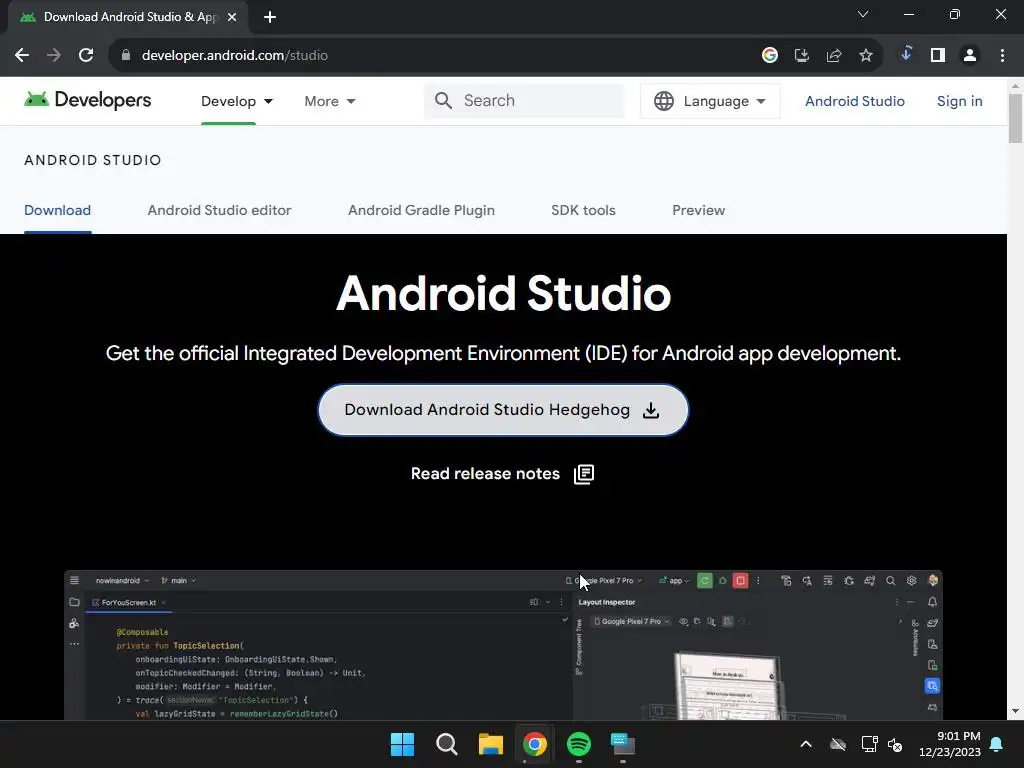Open the Chrome profile menu
The width and height of the screenshot is (1024, 768).
click(970, 56)
